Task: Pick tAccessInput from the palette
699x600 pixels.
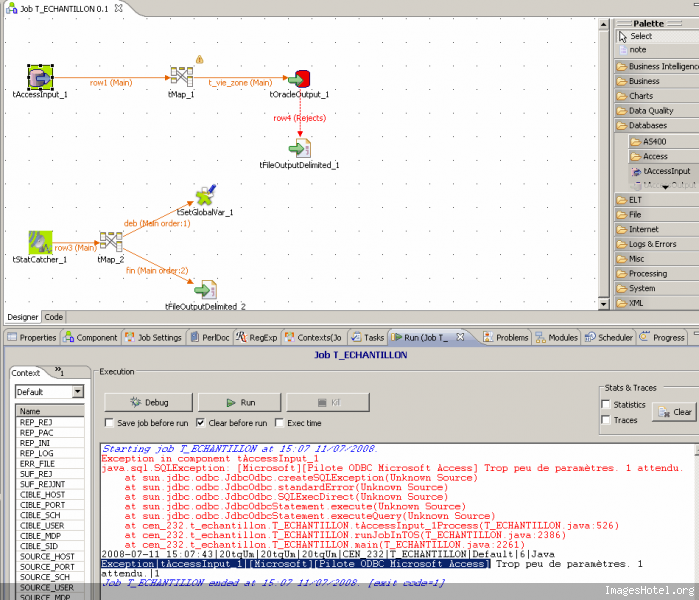Action: [666, 171]
